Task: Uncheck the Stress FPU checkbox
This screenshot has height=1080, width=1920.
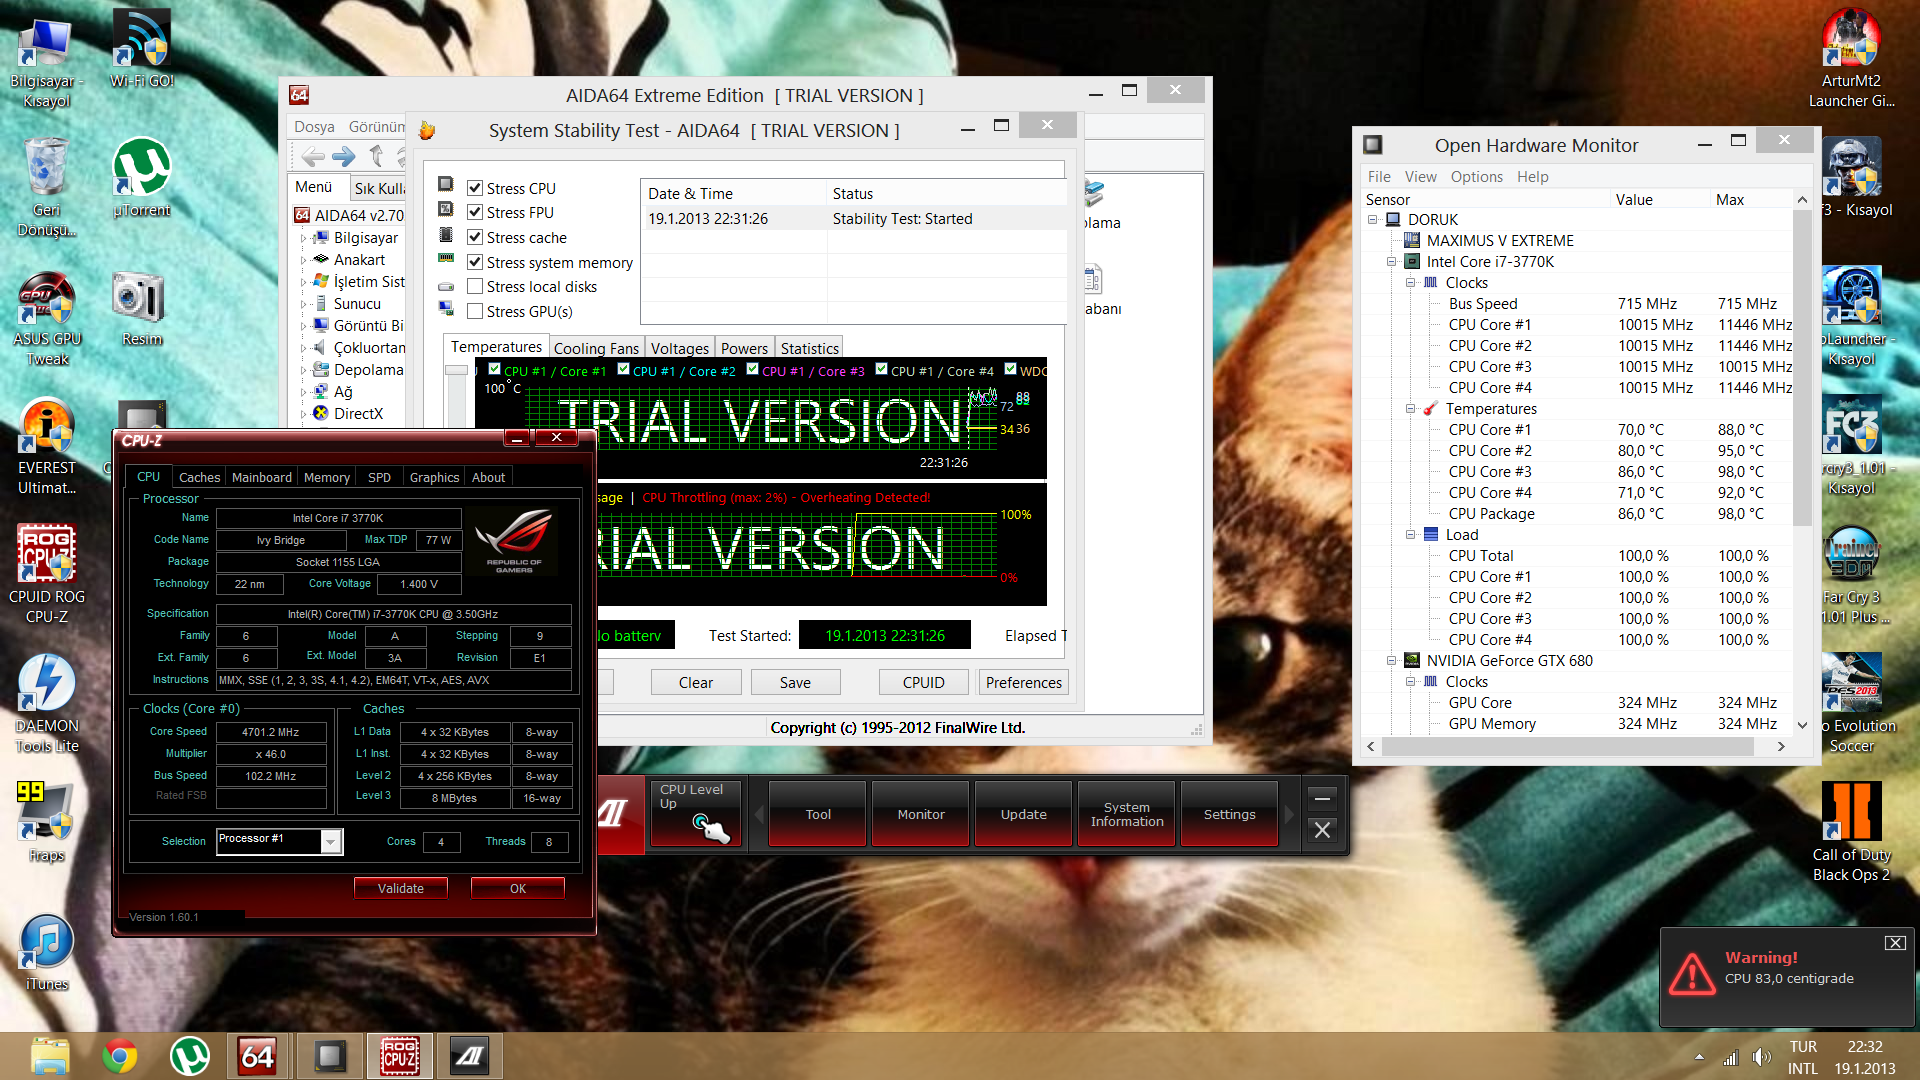Action: [x=476, y=212]
